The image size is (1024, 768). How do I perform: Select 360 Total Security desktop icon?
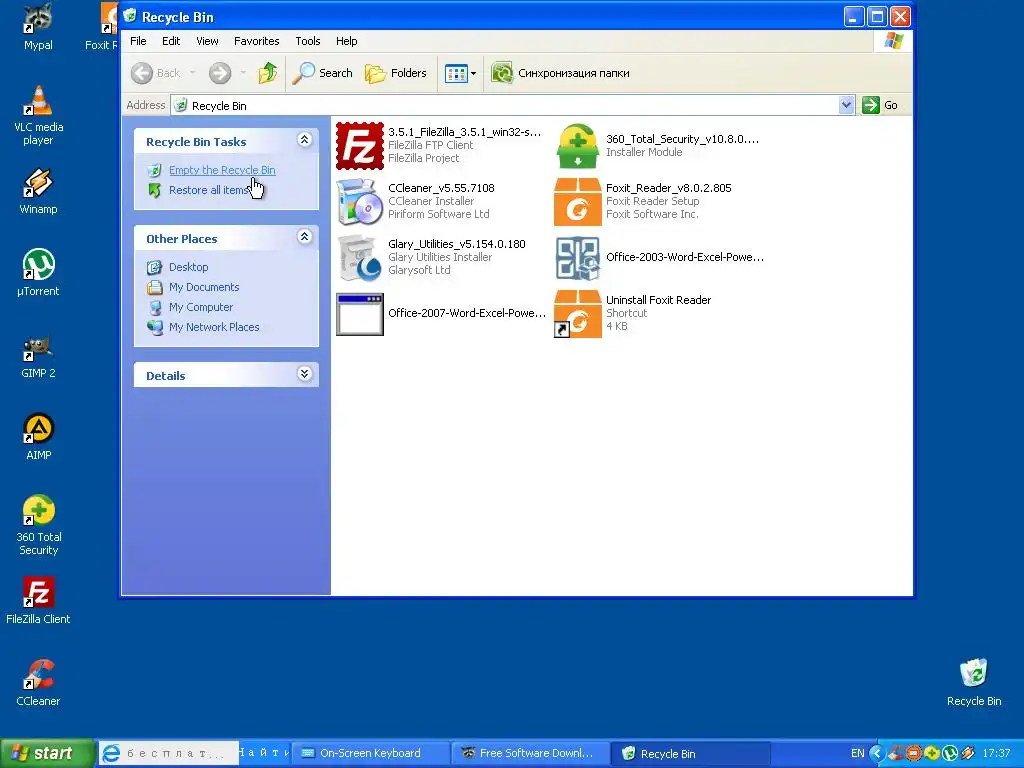[x=39, y=525]
